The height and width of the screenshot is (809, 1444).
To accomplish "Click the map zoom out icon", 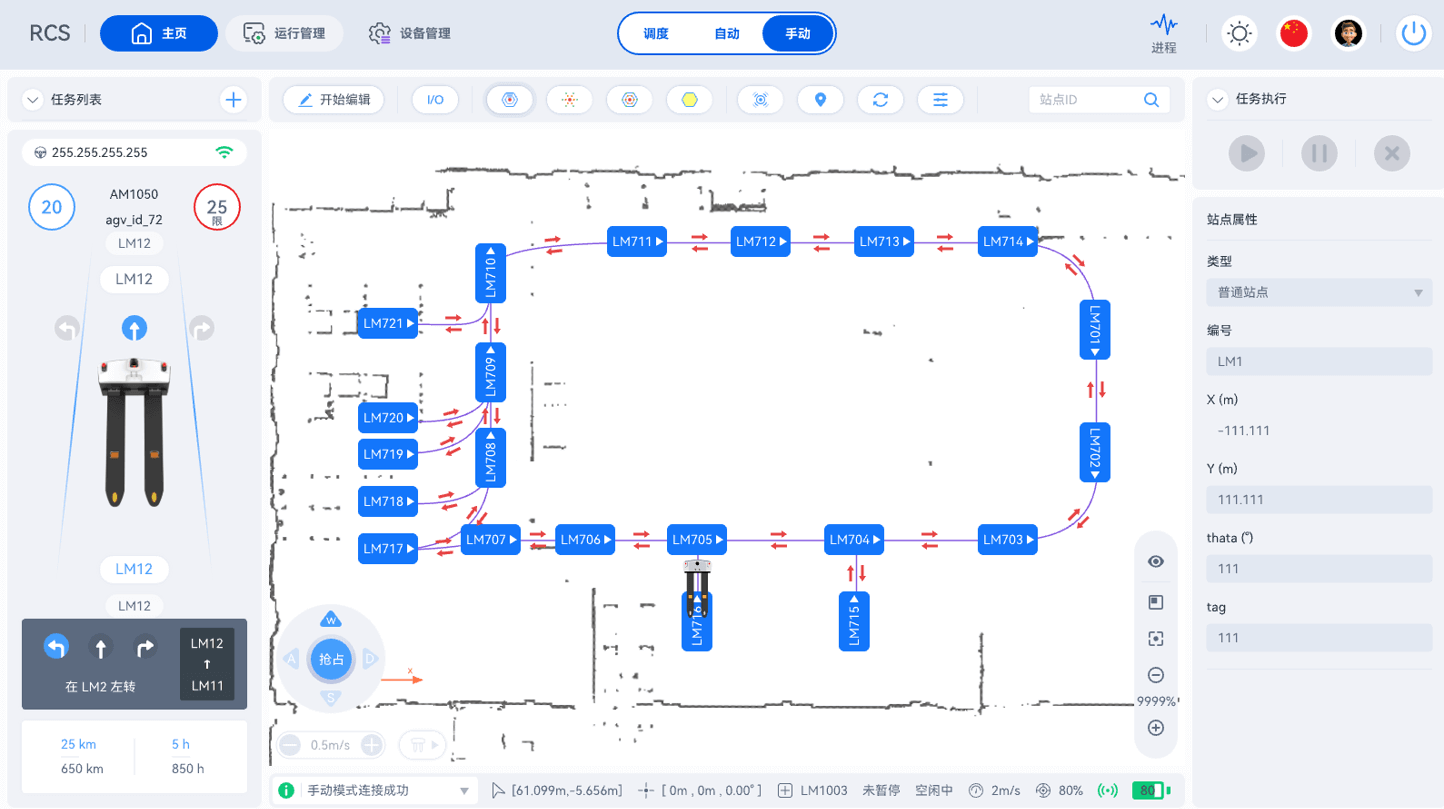I will click(x=1156, y=675).
